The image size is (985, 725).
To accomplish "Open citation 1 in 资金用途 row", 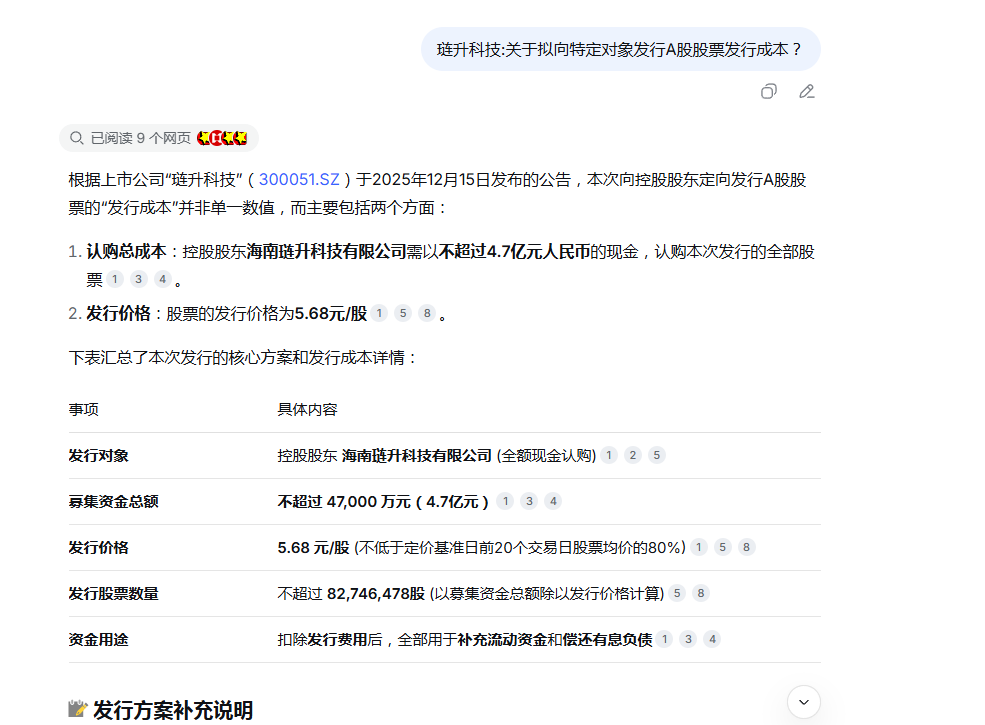I will pos(665,639).
